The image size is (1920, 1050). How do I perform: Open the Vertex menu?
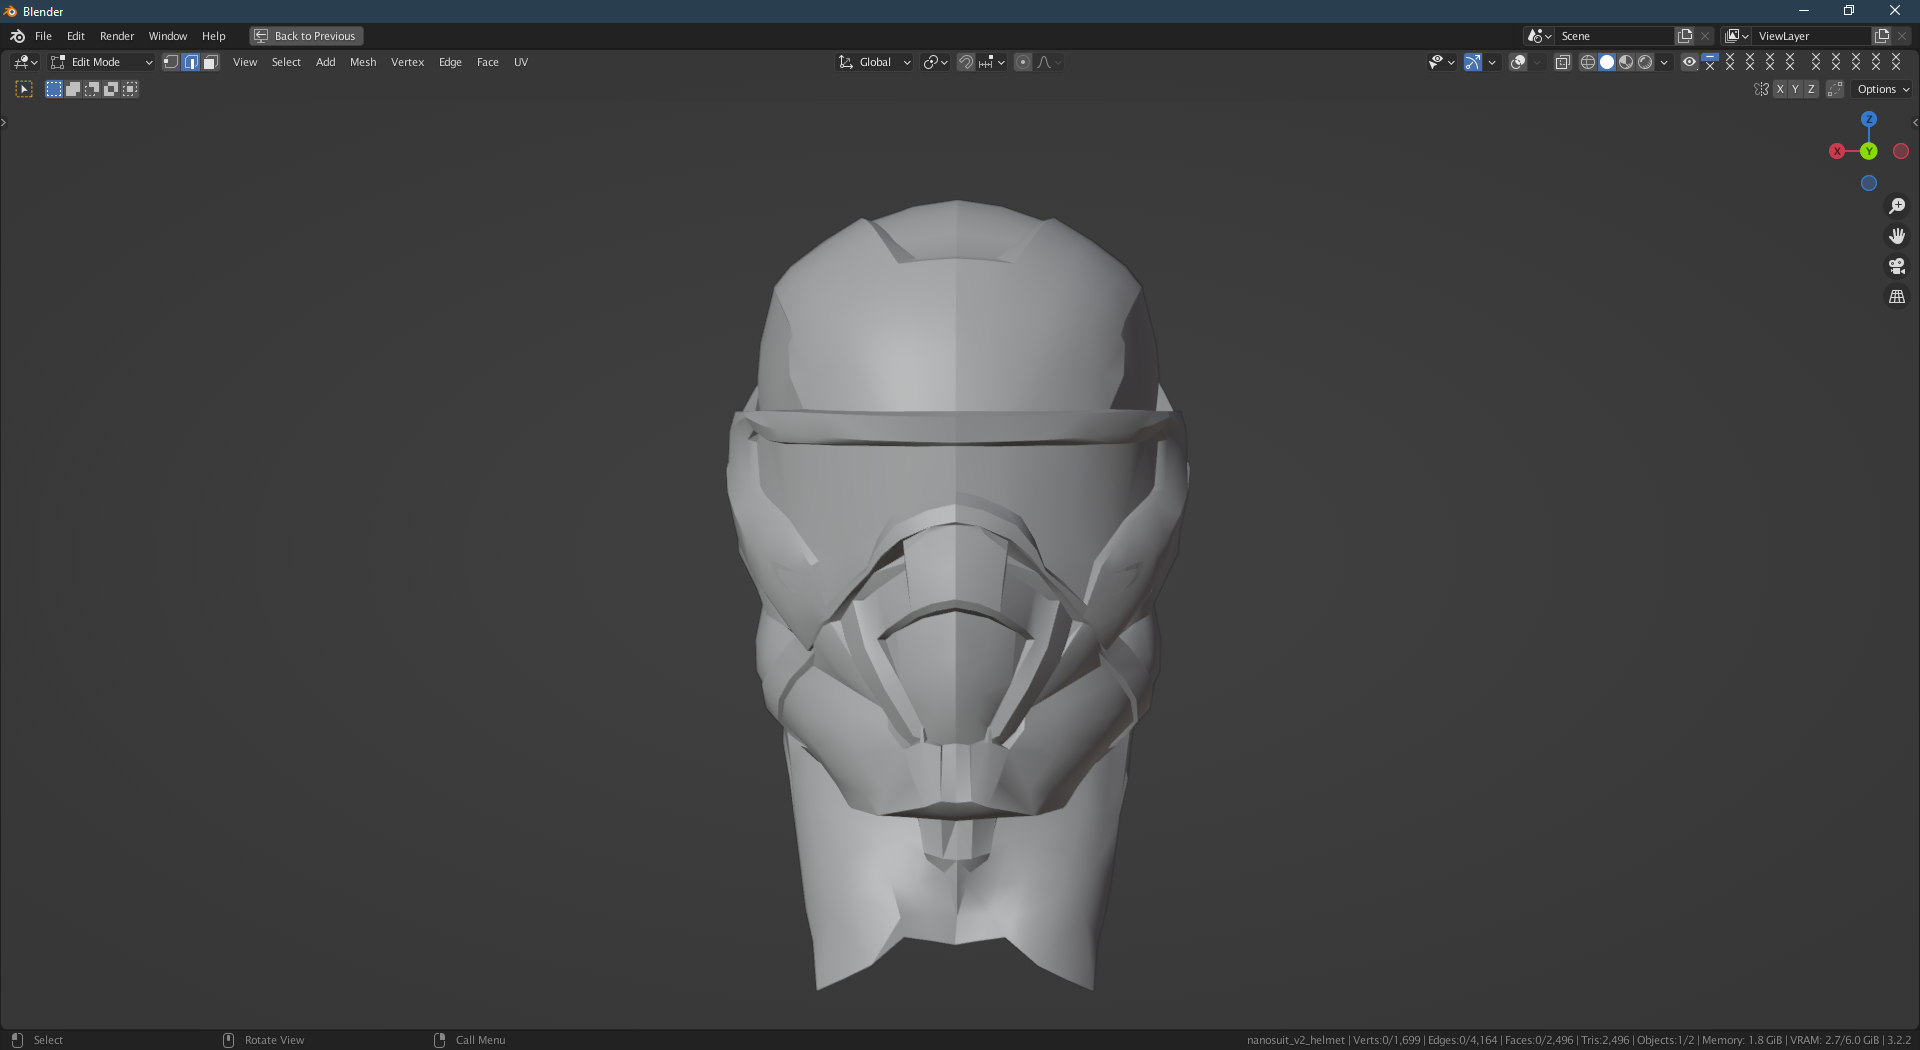click(407, 62)
